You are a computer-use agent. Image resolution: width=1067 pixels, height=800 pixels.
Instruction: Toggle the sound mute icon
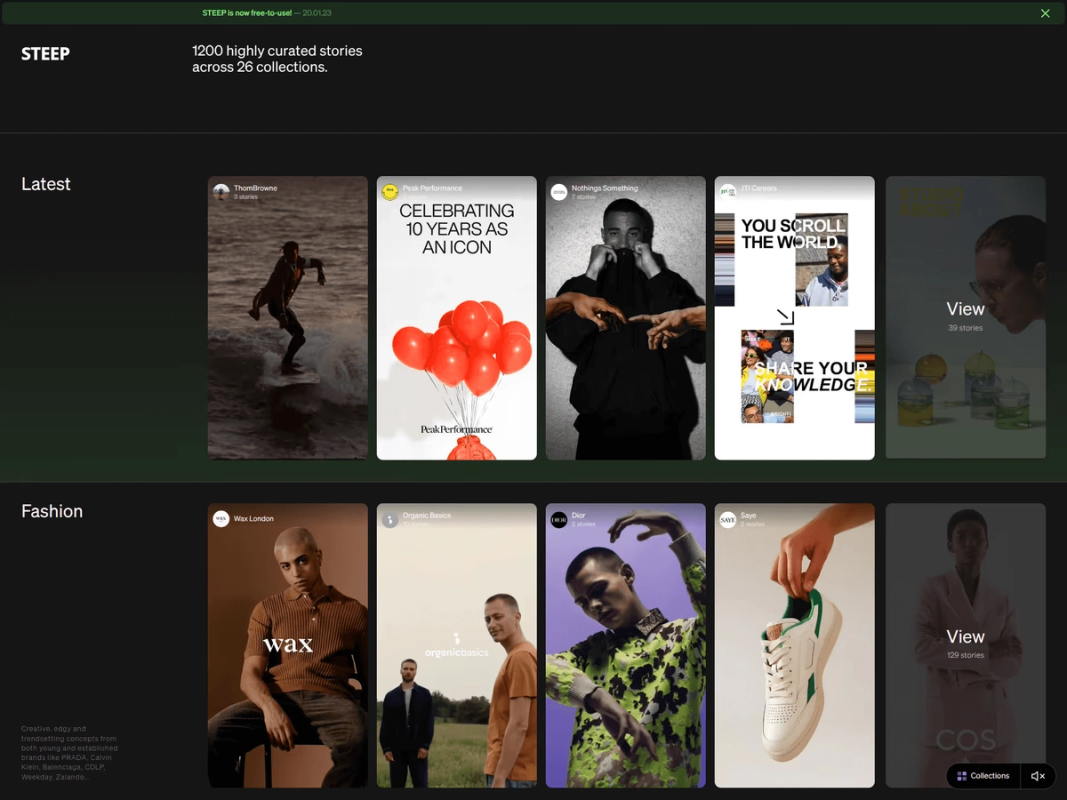coord(1038,776)
